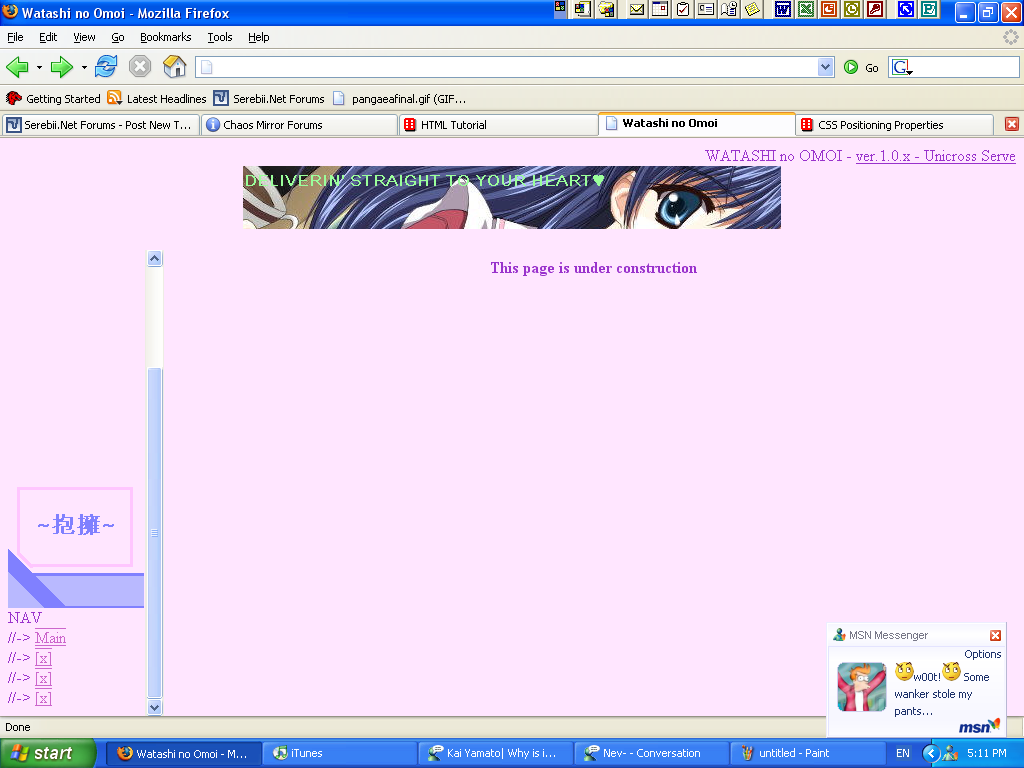The width and height of the screenshot is (1024, 768).
Task: Launch Excel from Office shortcut bar
Action: click(x=806, y=9)
